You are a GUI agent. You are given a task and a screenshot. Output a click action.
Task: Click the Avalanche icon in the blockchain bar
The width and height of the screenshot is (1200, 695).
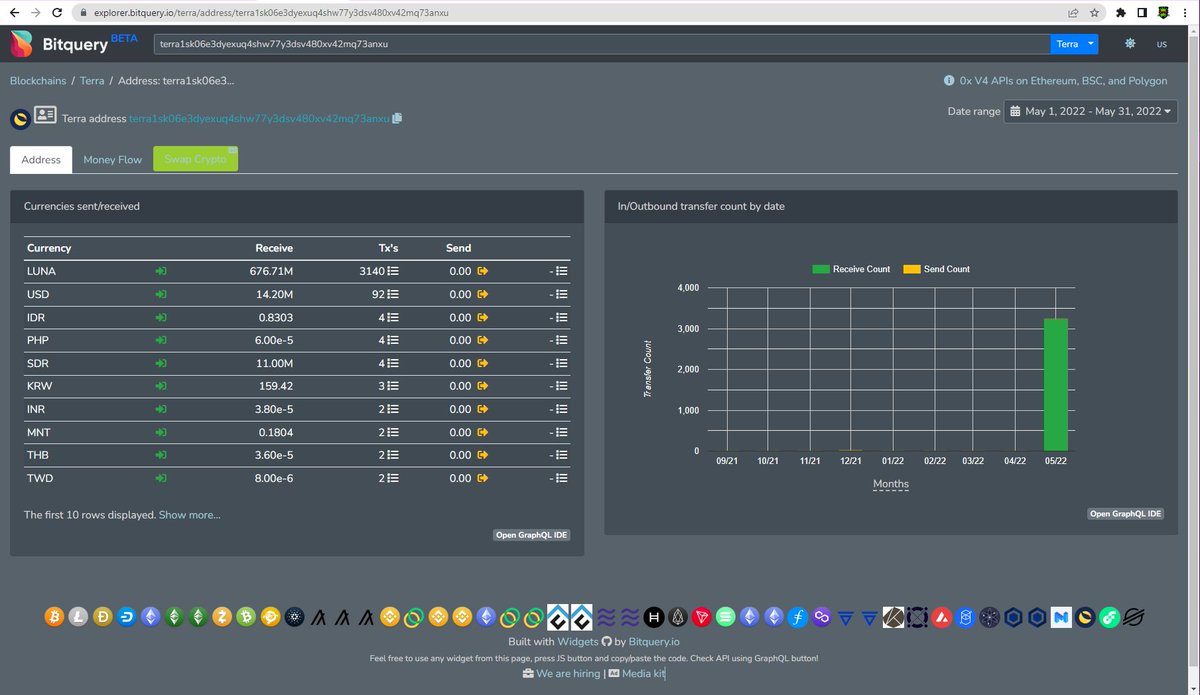pyautogui.click(x=942, y=618)
